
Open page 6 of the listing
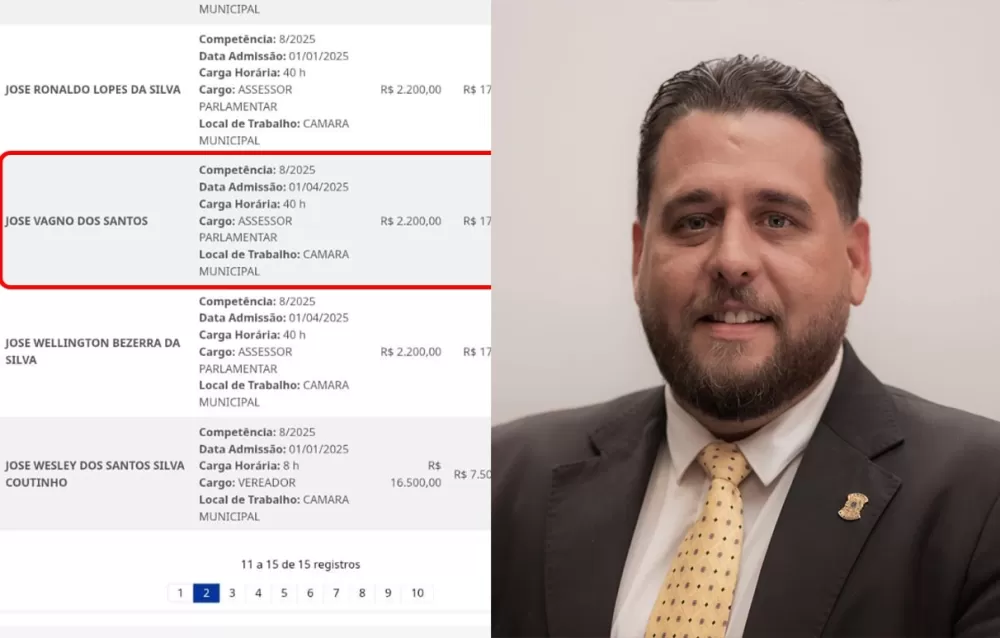(x=310, y=593)
